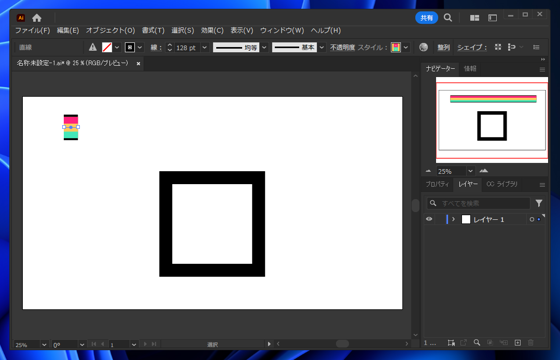
Task: Open the ウィンドウ(W) menu
Action: click(282, 31)
